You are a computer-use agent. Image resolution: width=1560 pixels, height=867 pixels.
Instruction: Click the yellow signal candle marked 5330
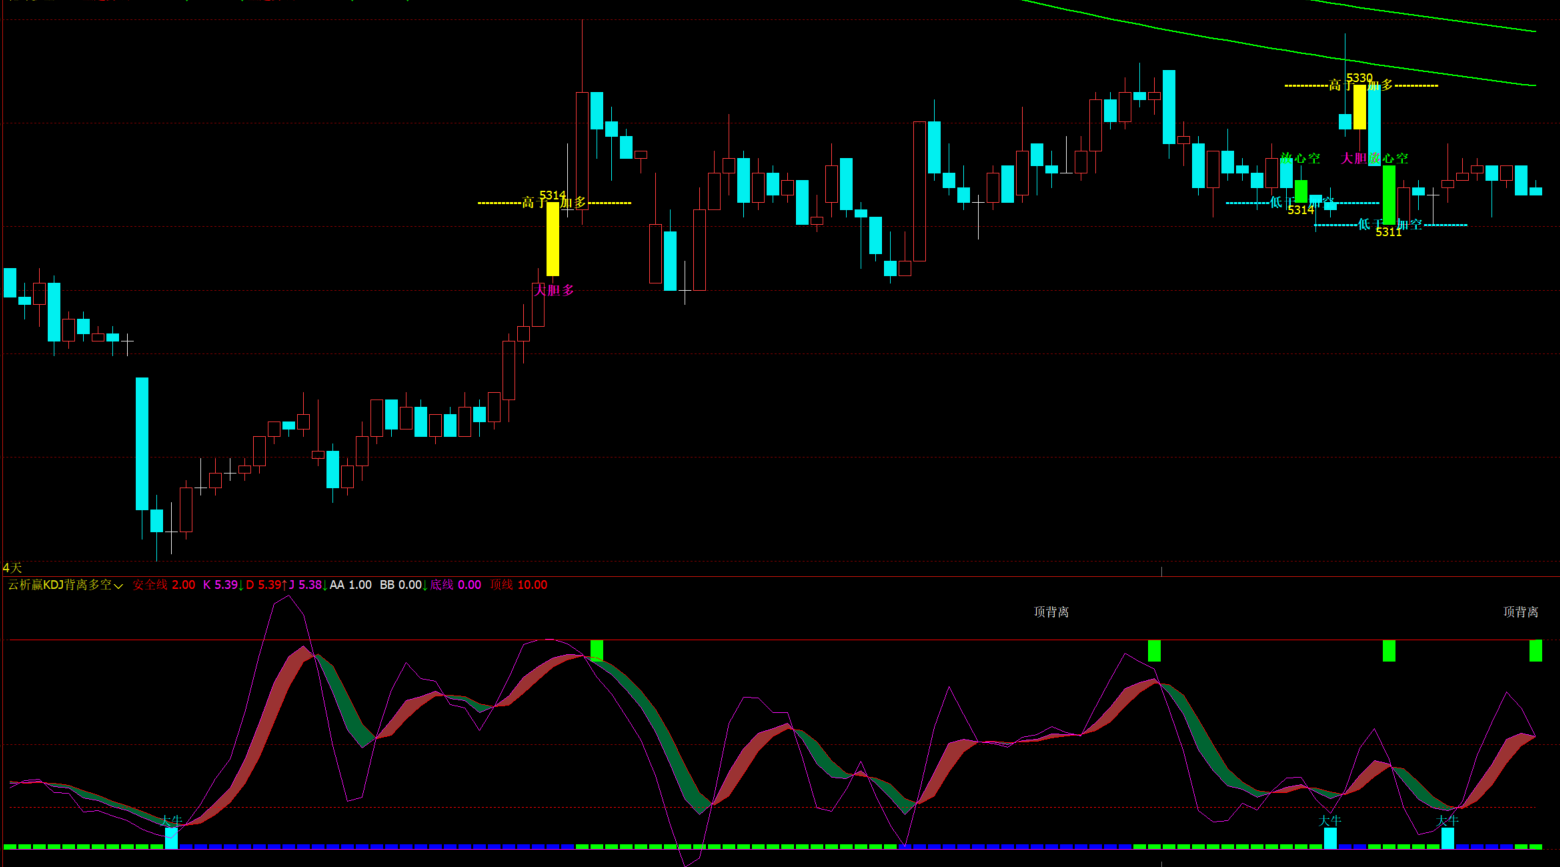tap(1359, 107)
